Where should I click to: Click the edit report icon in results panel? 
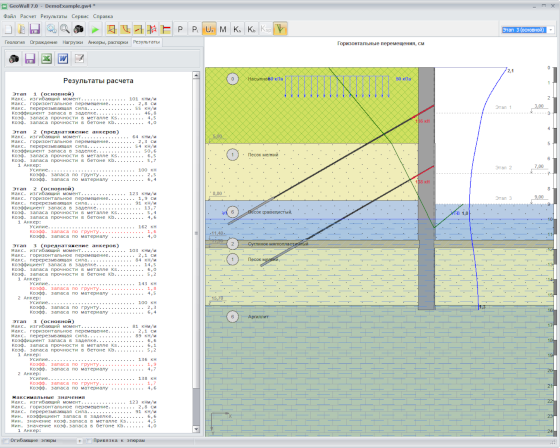pos(79,59)
